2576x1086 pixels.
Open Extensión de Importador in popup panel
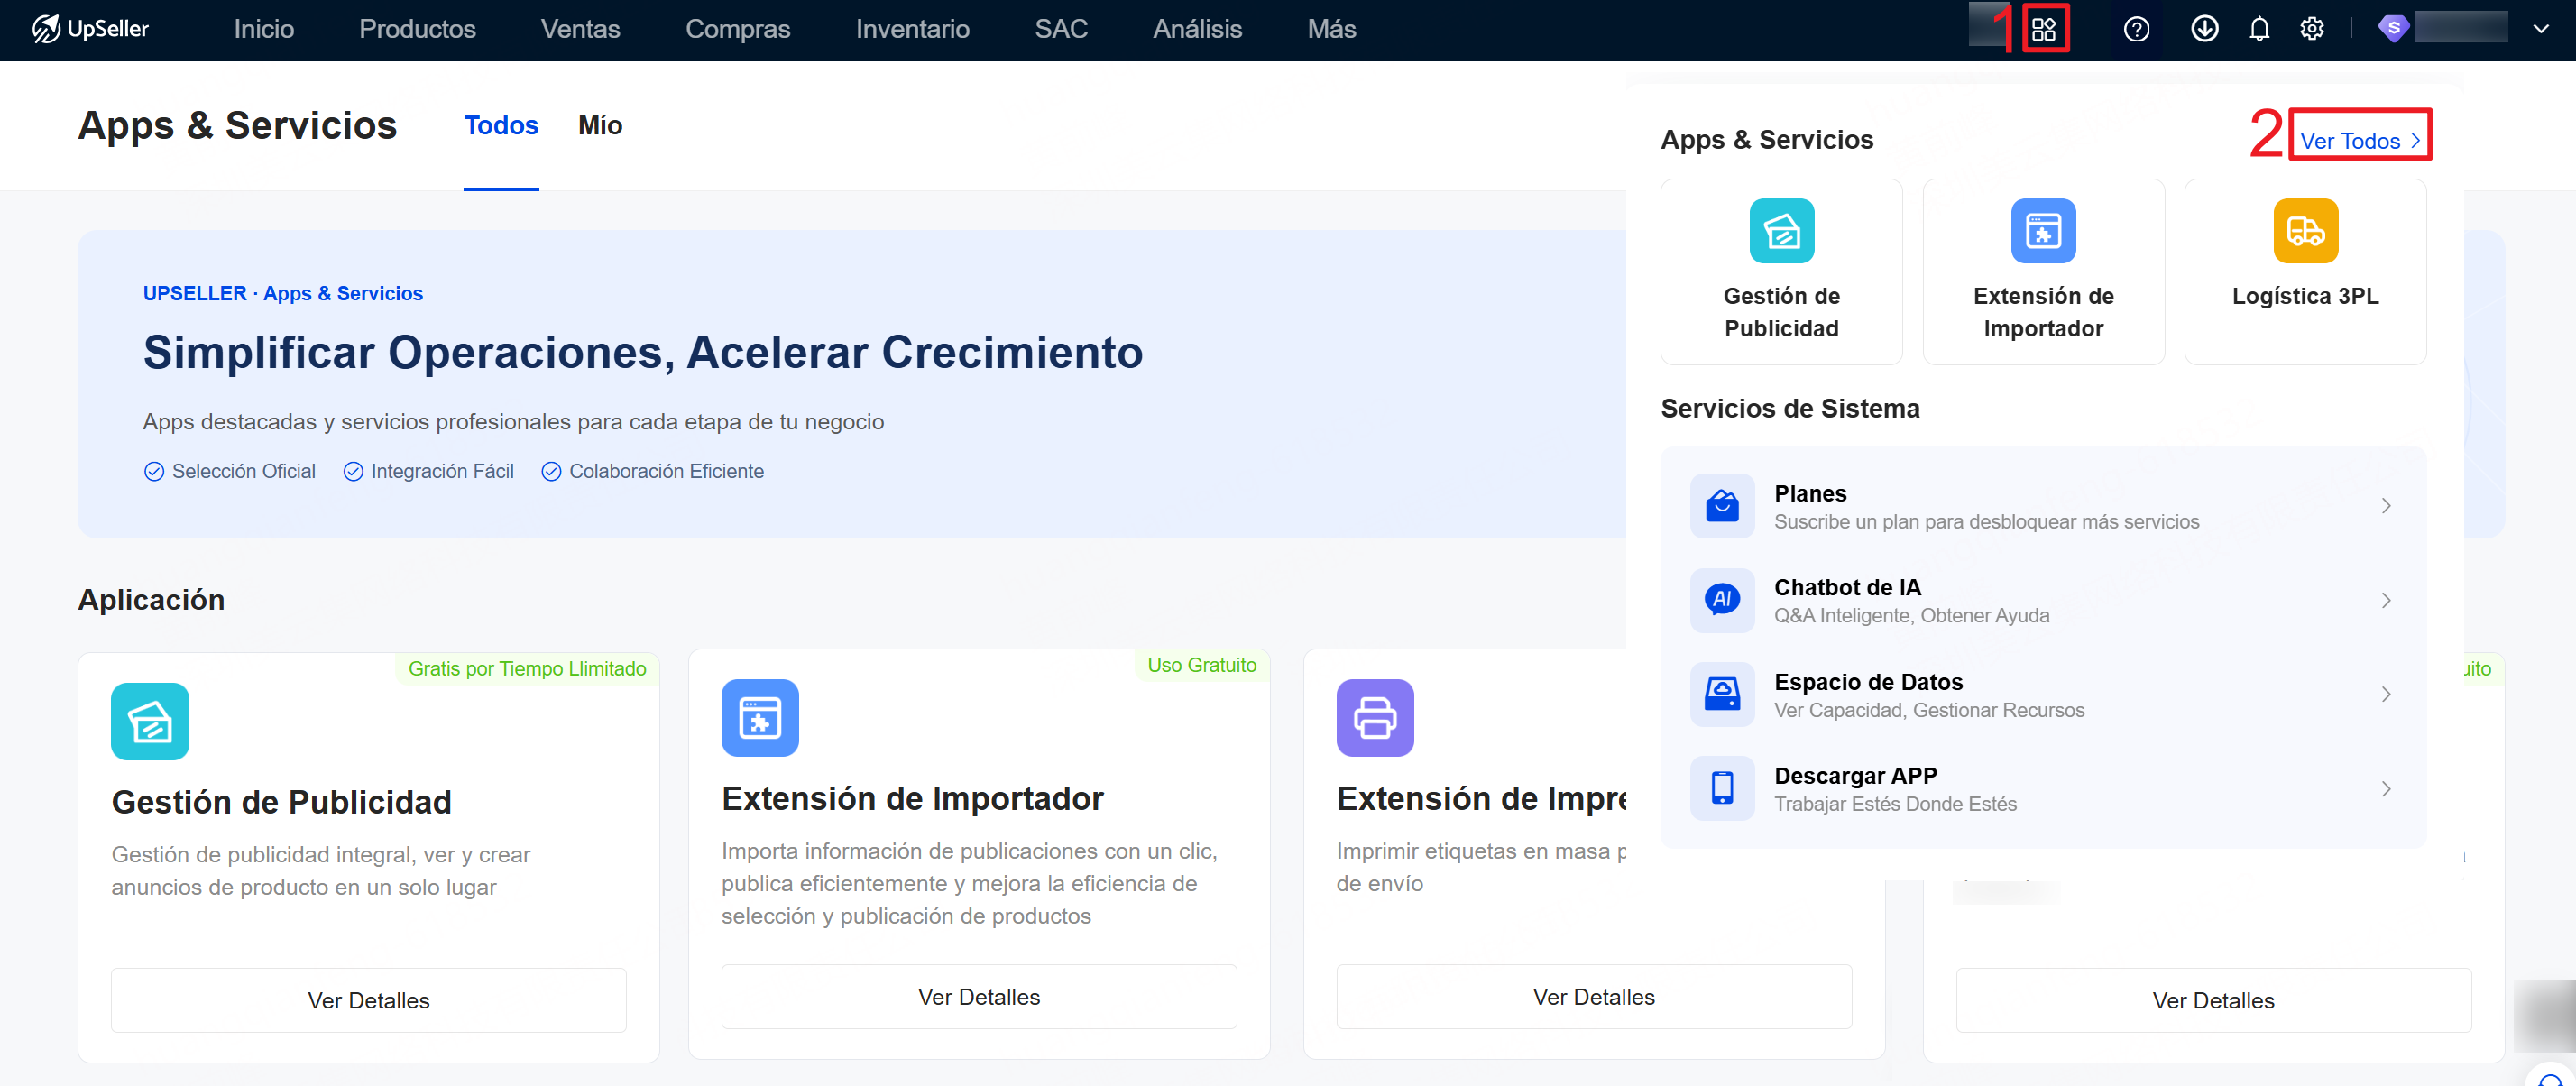pyautogui.click(x=2043, y=271)
